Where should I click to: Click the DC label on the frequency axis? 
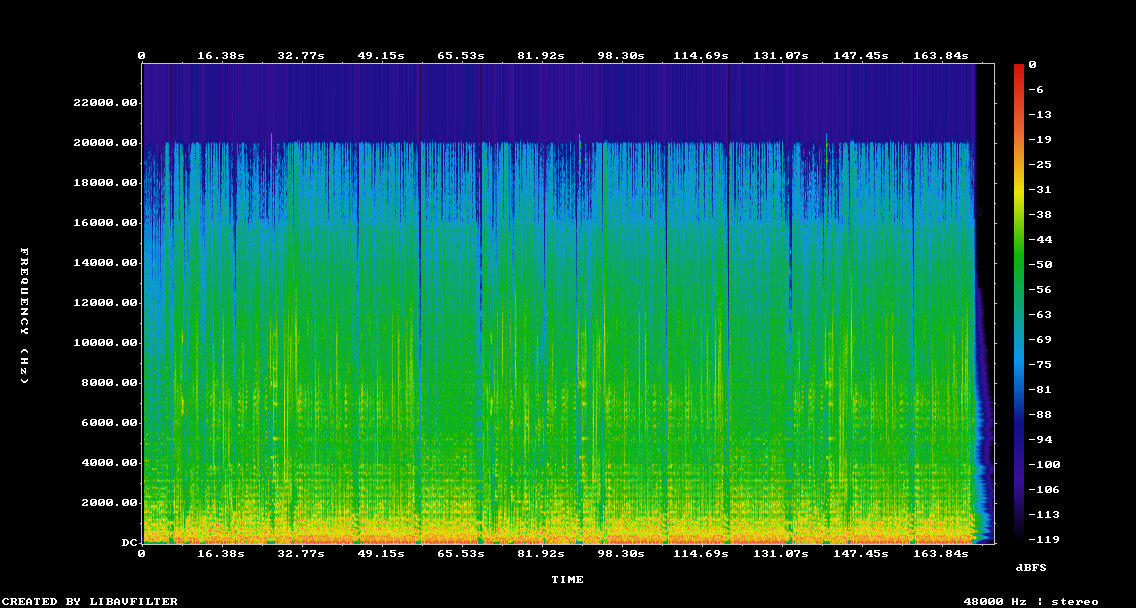coord(129,541)
